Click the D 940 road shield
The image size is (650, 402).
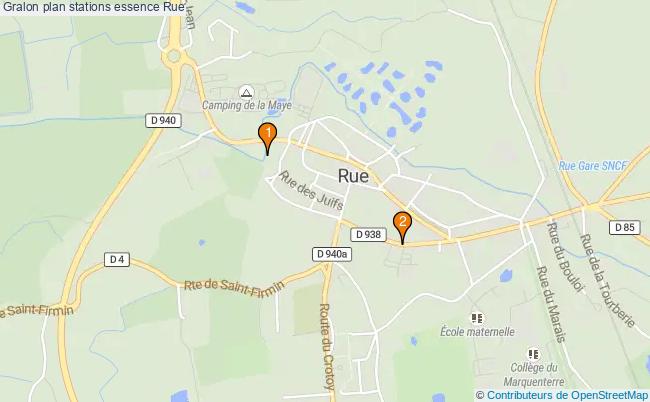coord(163,121)
